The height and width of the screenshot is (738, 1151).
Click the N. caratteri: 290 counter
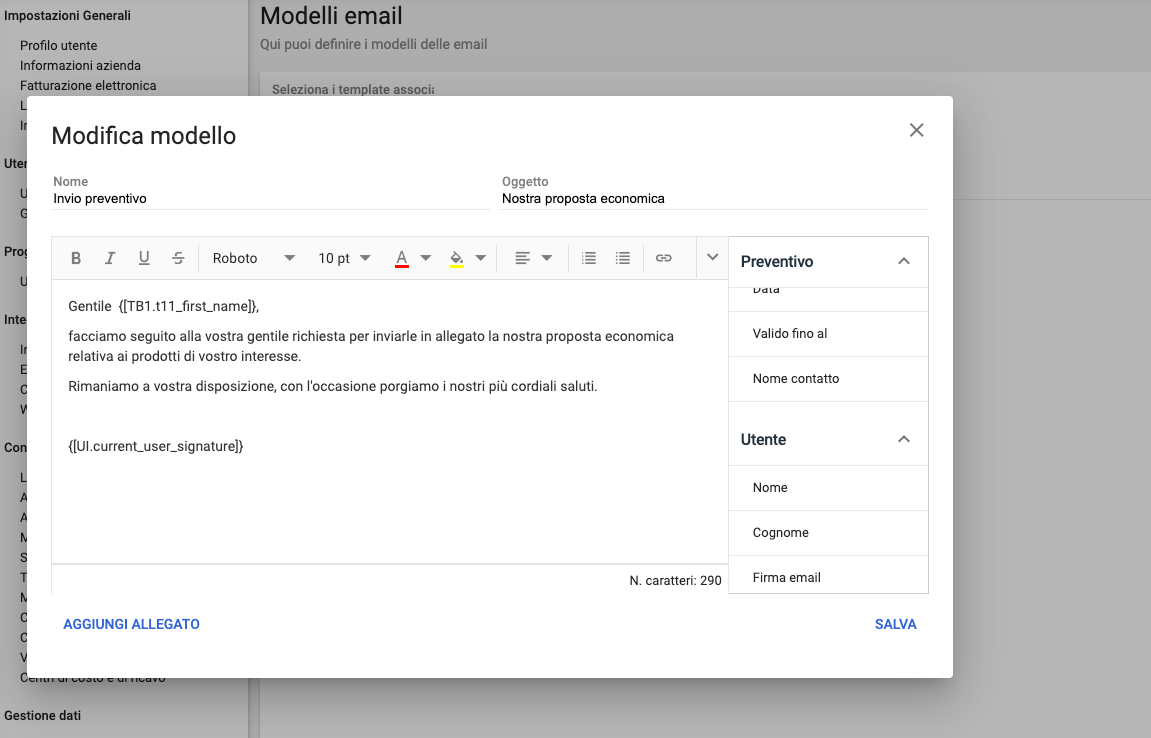pyautogui.click(x=675, y=581)
